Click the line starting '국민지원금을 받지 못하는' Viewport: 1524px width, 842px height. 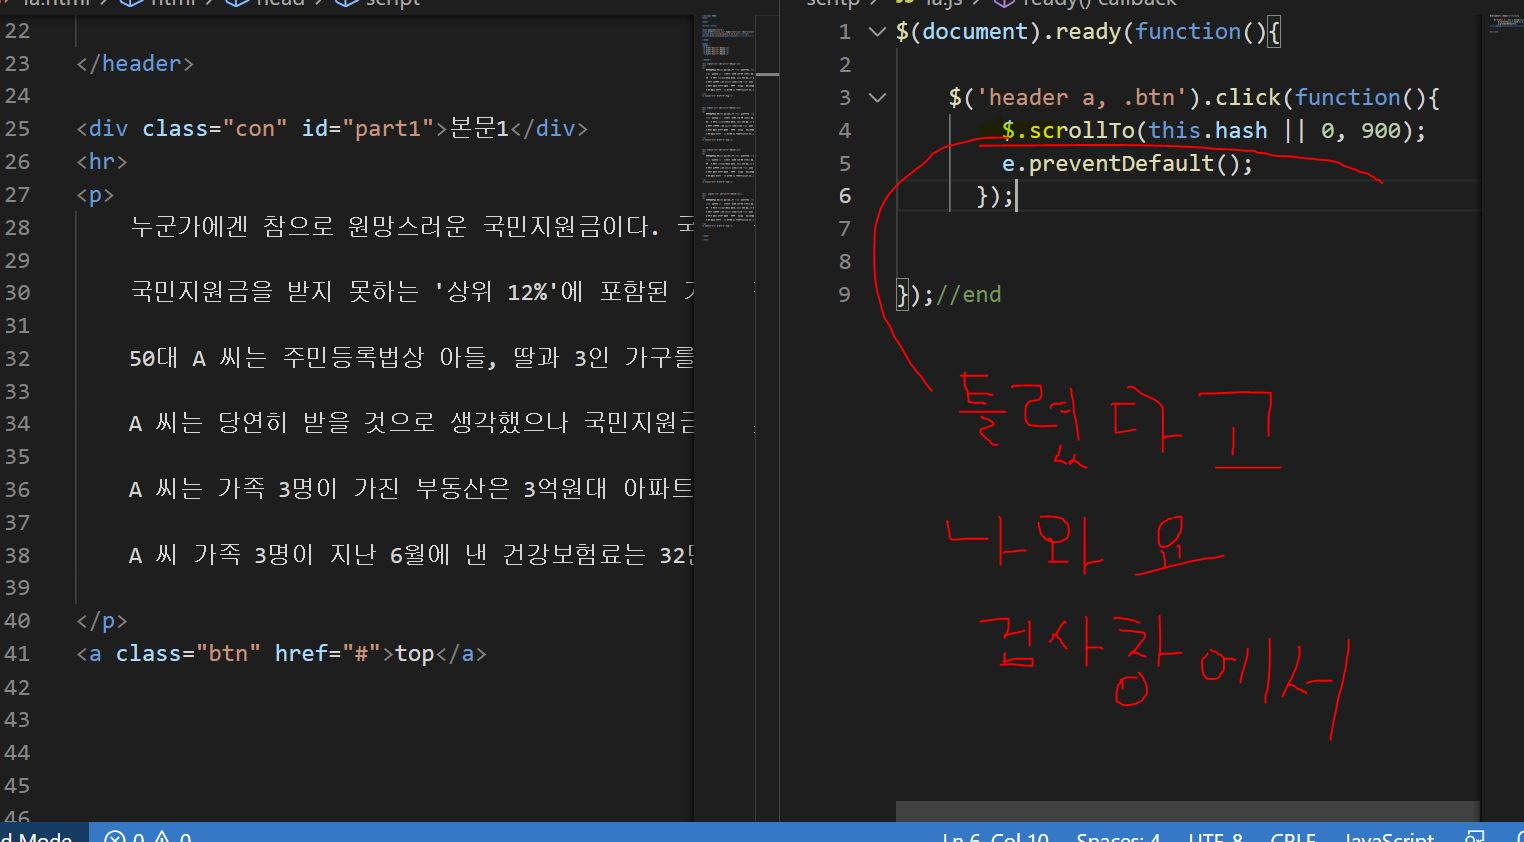pos(411,293)
